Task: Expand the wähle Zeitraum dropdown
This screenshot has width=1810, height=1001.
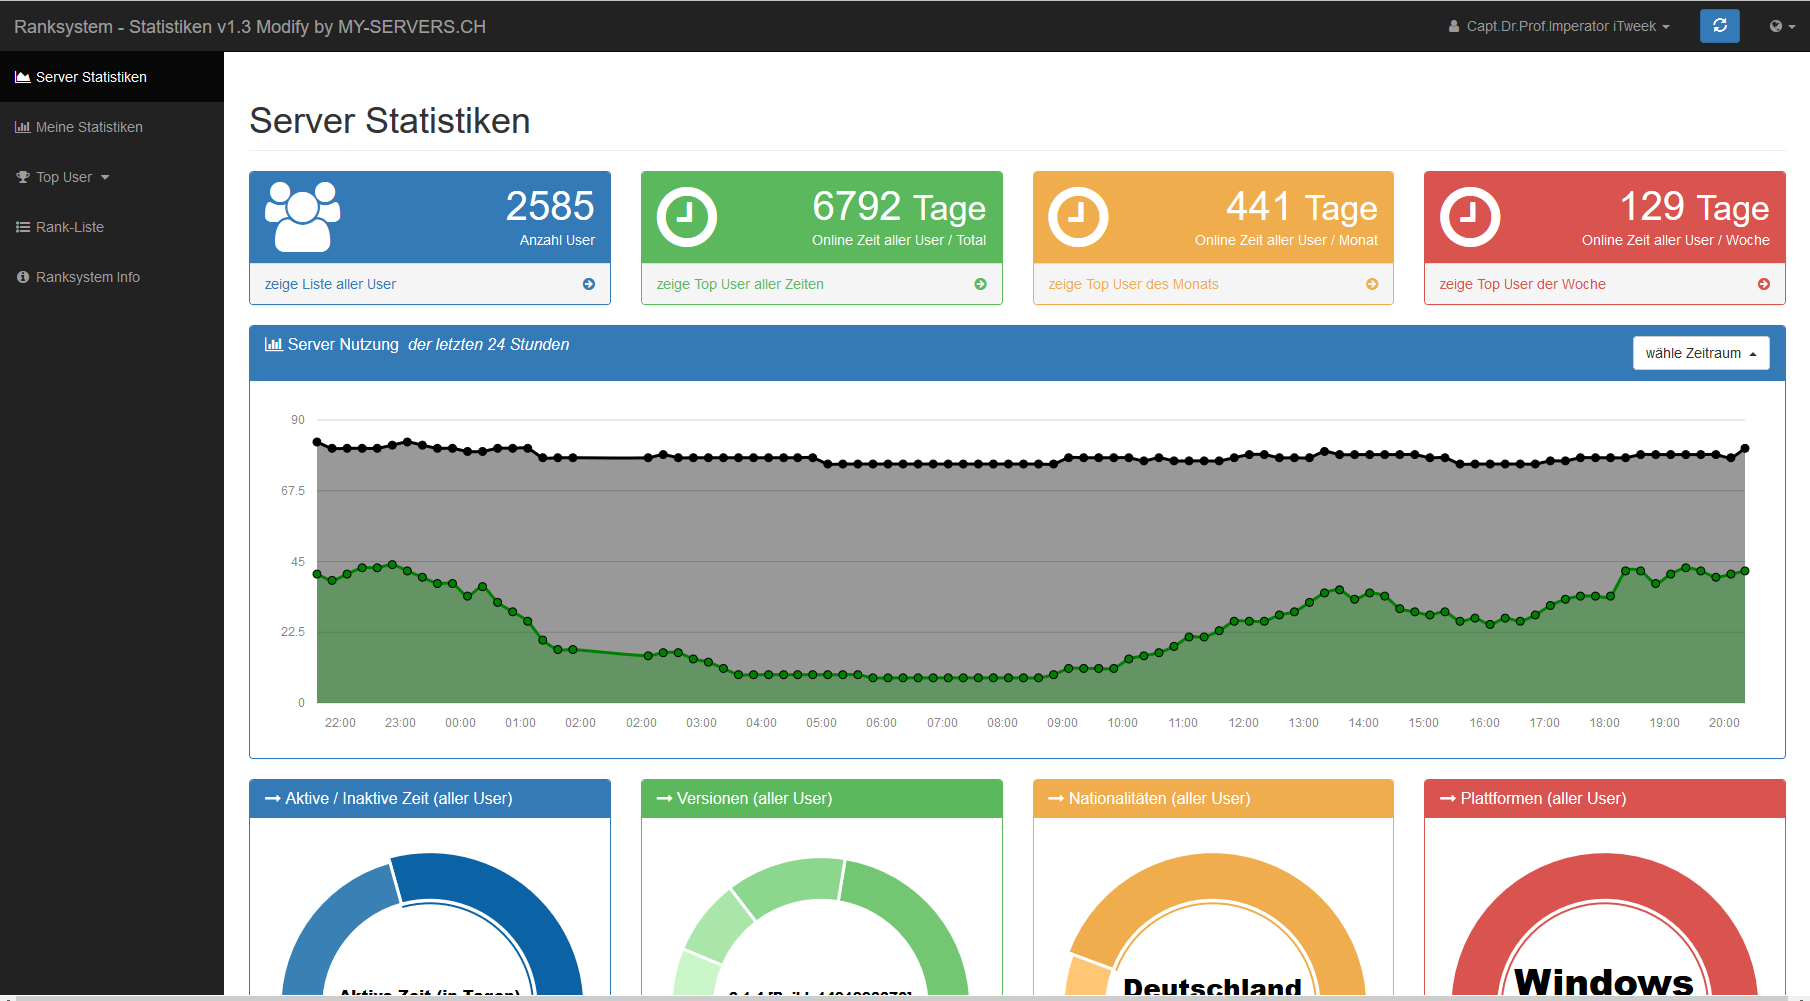Action: [1700, 353]
